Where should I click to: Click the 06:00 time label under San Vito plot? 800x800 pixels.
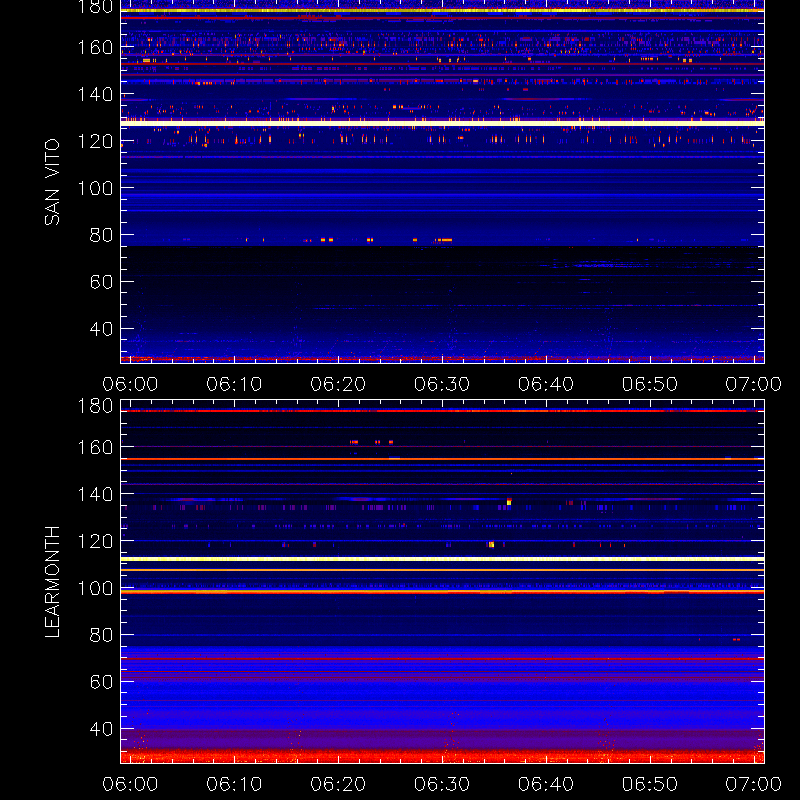[x=130, y=384]
